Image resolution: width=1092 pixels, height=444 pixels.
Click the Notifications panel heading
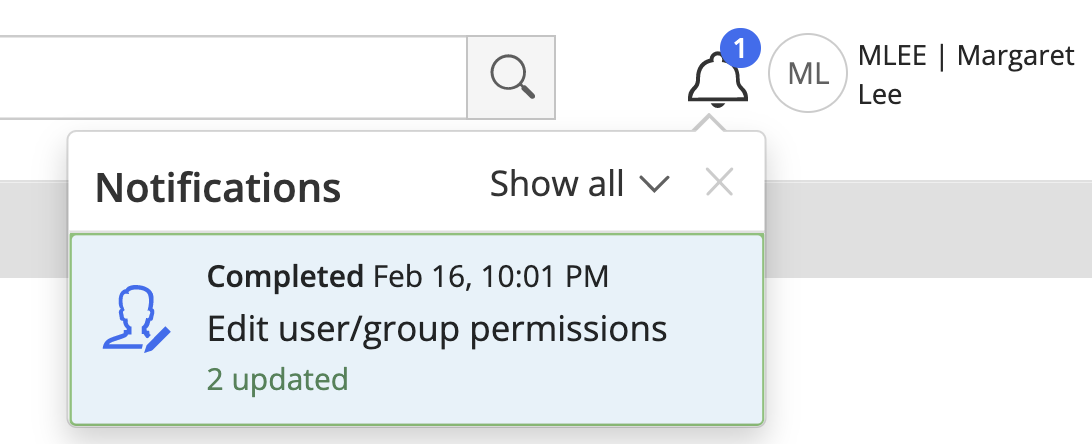click(x=218, y=186)
